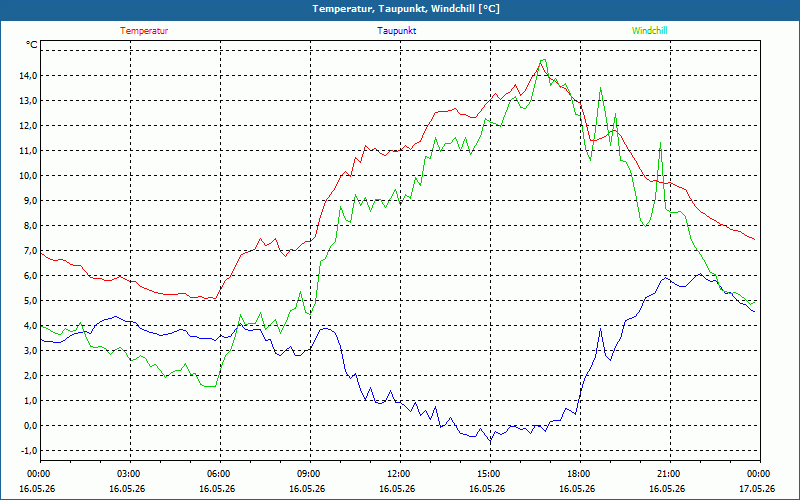The height and width of the screenshot is (500, 800).
Task: Click the 14,0 y-axis label
Action: (28, 76)
